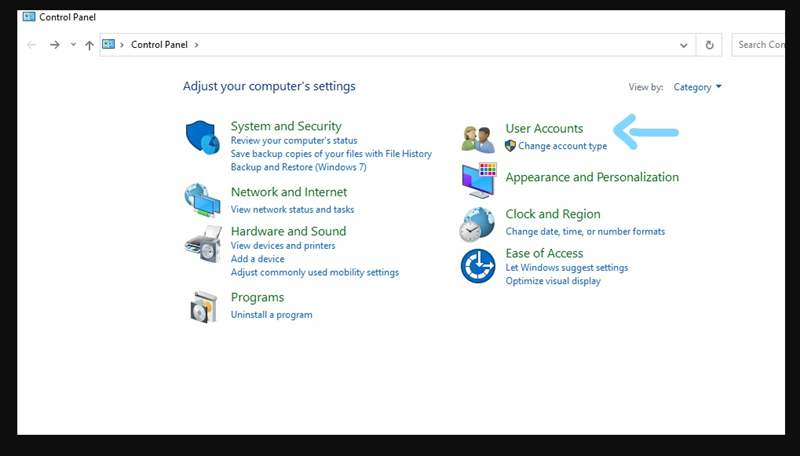Open recent locations dropdown next to forward arrow

(73, 45)
